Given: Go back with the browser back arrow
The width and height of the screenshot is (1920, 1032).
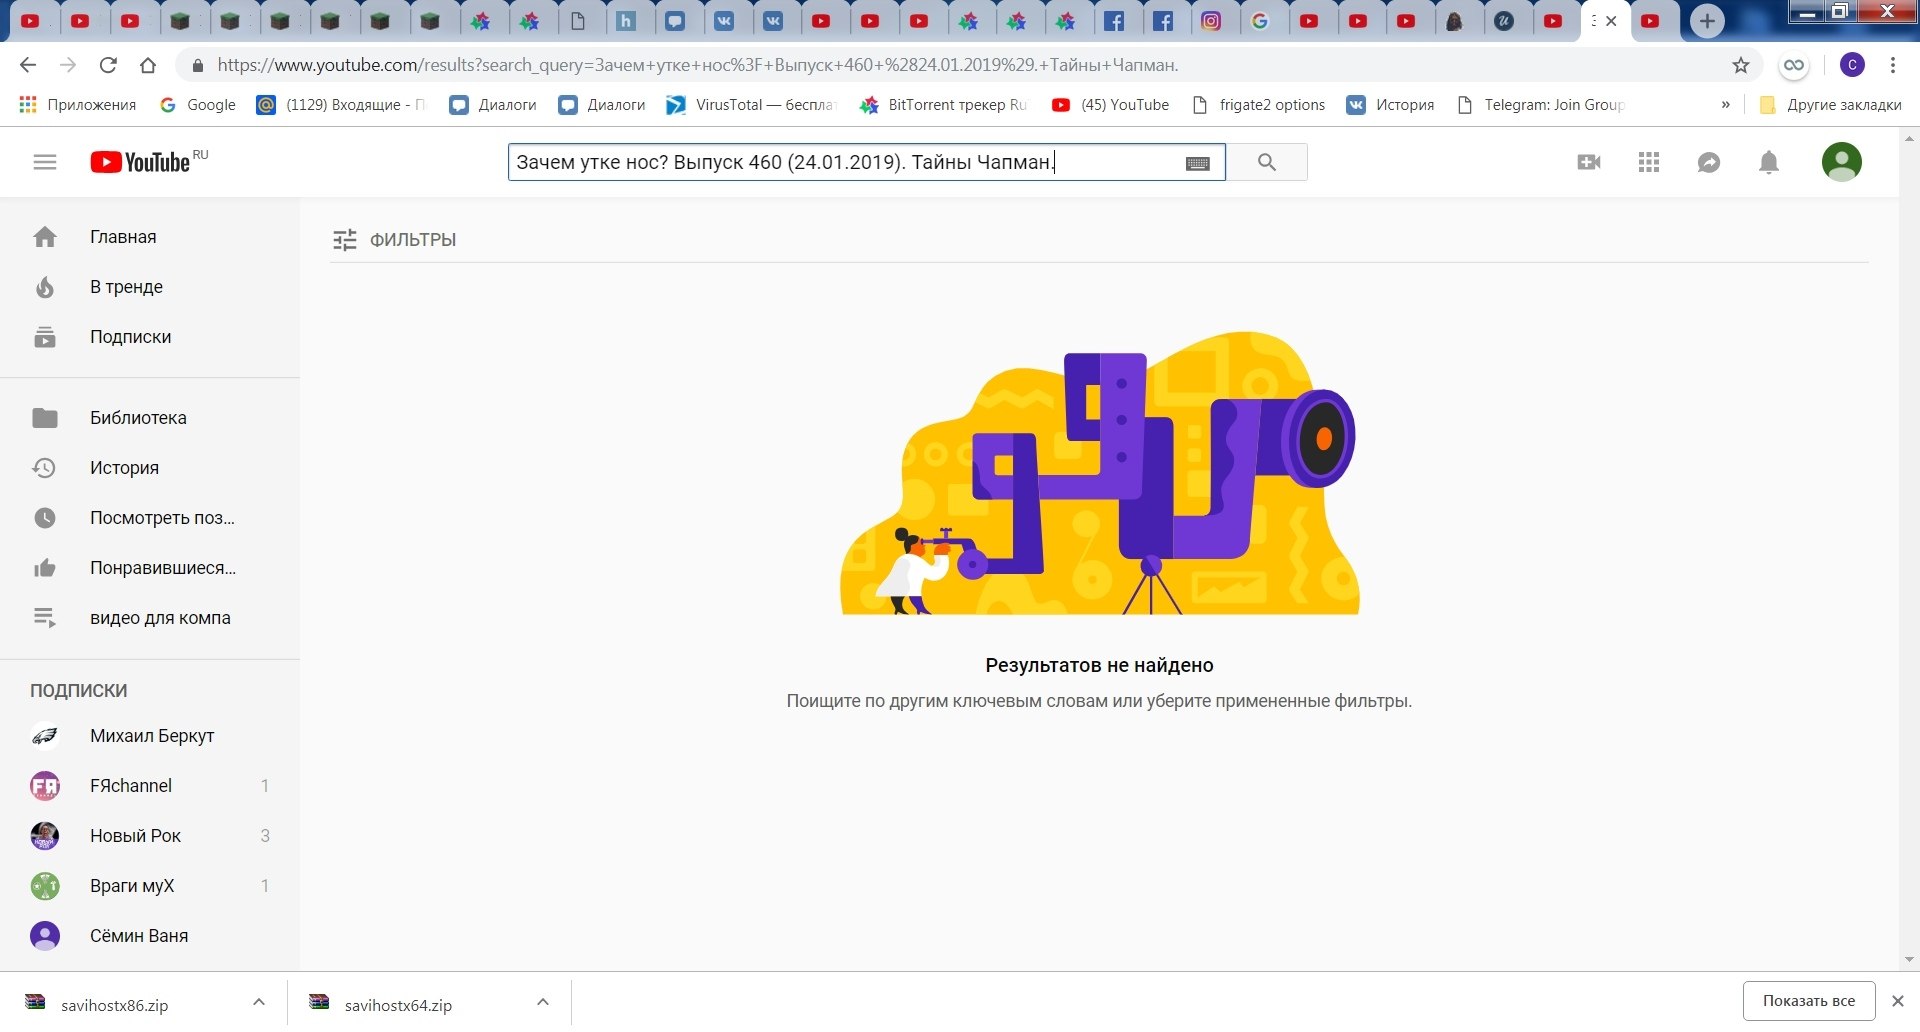Looking at the screenshot, I should coord(28,65).
